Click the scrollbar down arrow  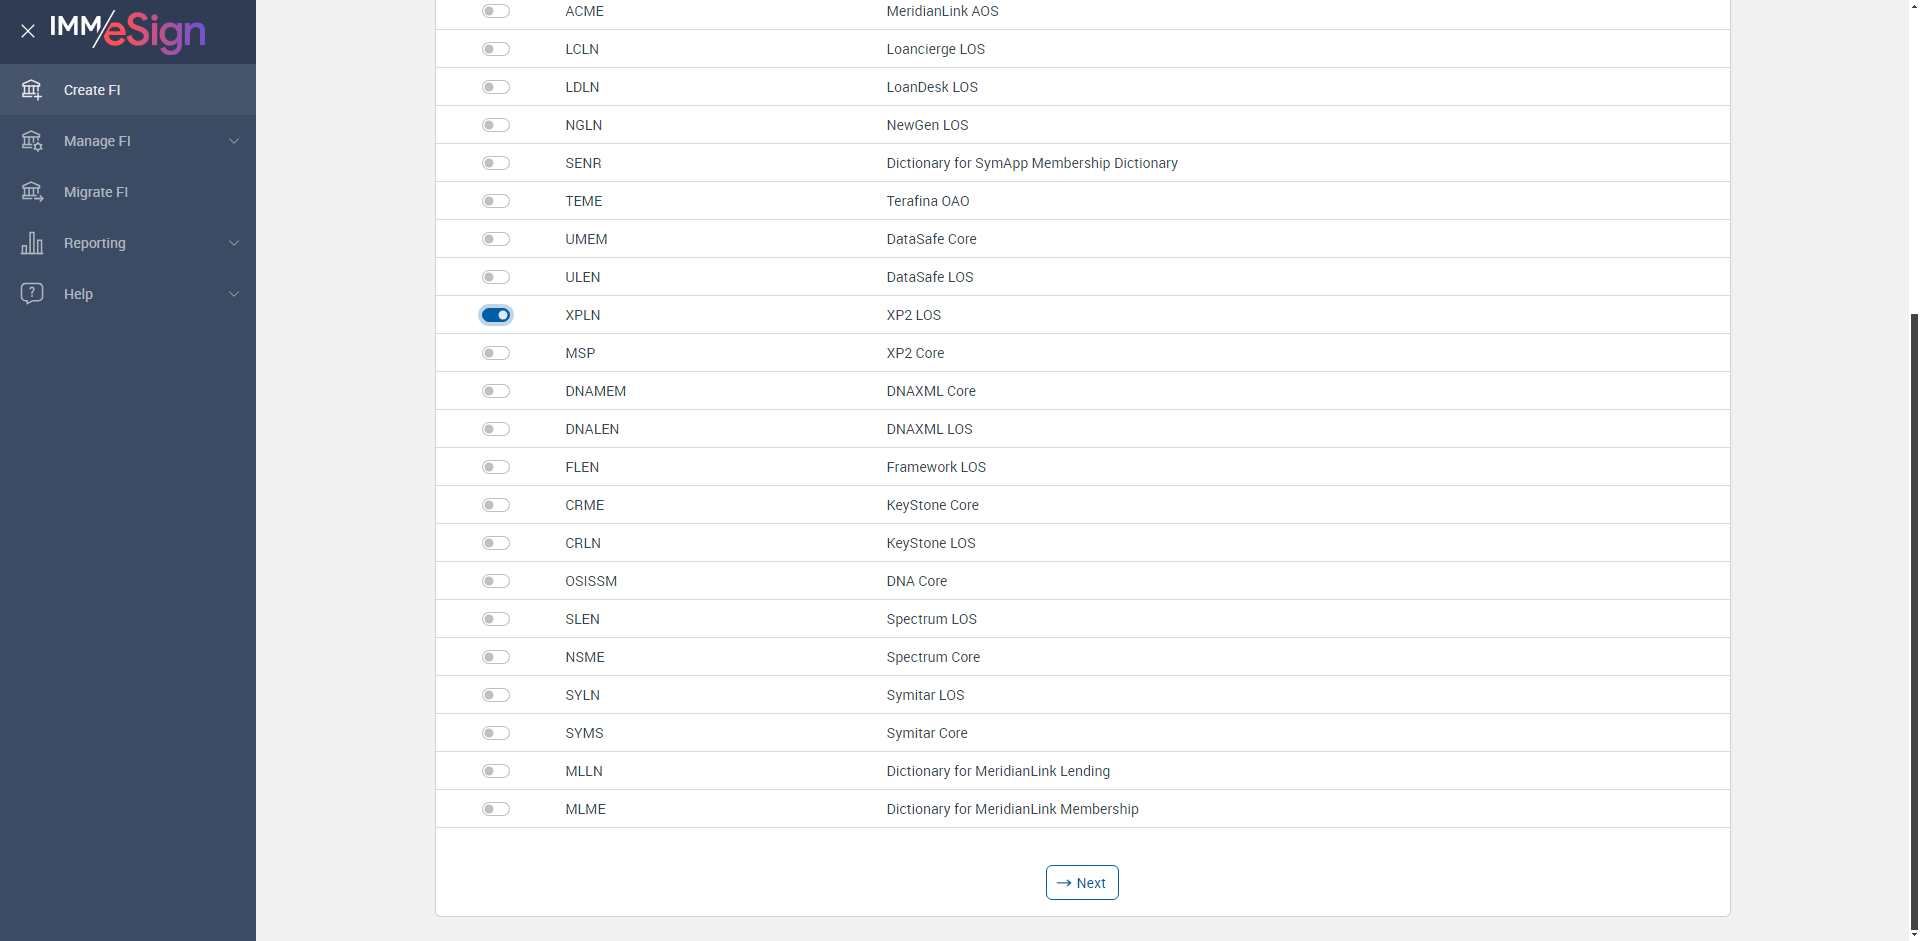click(1914, 934)
